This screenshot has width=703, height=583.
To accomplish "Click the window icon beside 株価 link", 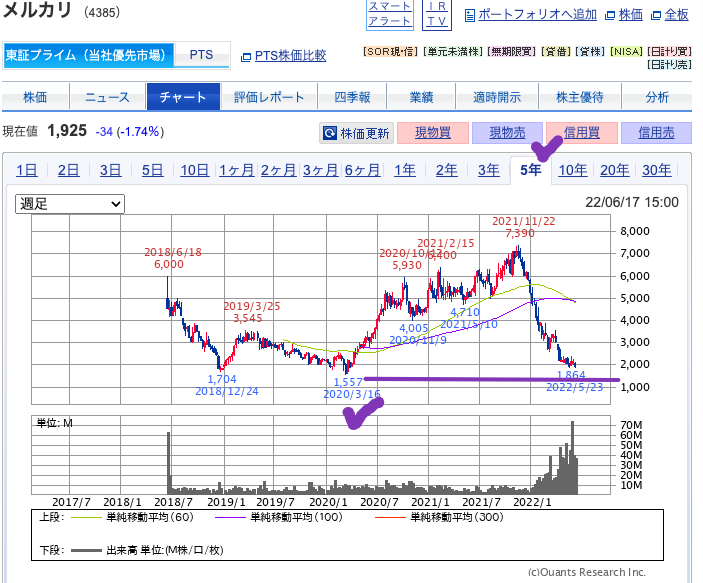I will [610, 16].
